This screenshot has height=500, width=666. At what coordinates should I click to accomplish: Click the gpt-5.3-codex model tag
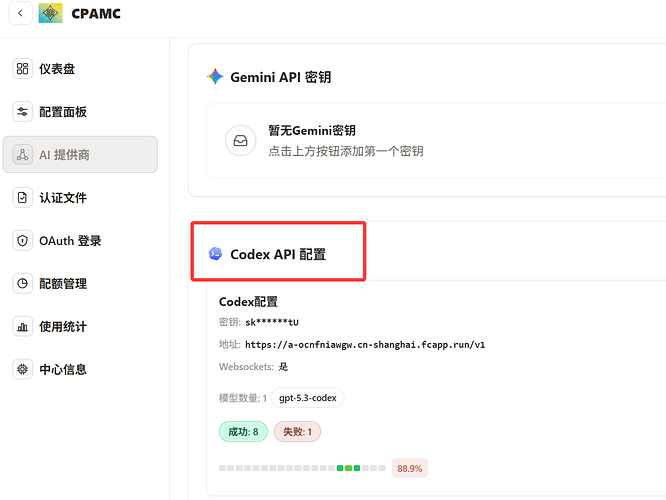(308, 398)
